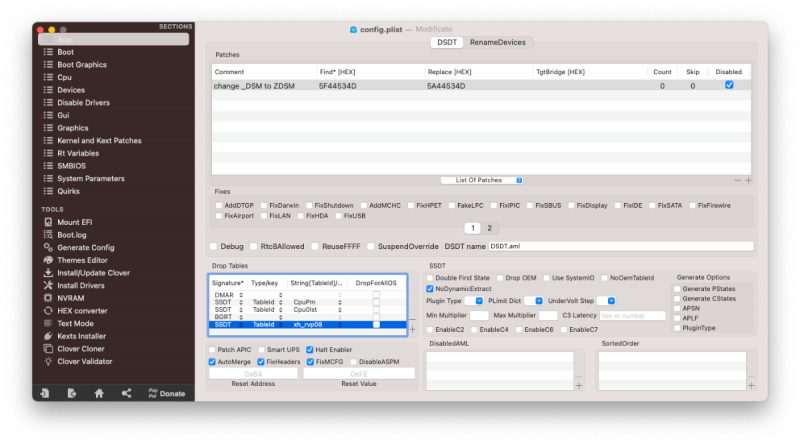Image resolution: width=800 pixels, height=444 pixels.
Task: Enable the FixUSB fix
Action: [338, 216]
